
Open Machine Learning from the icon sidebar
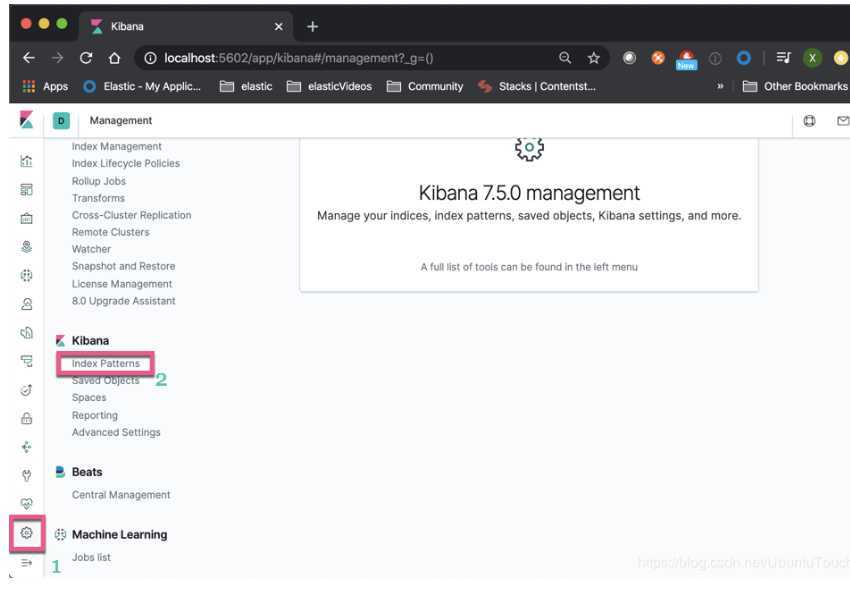coord(26,275)
